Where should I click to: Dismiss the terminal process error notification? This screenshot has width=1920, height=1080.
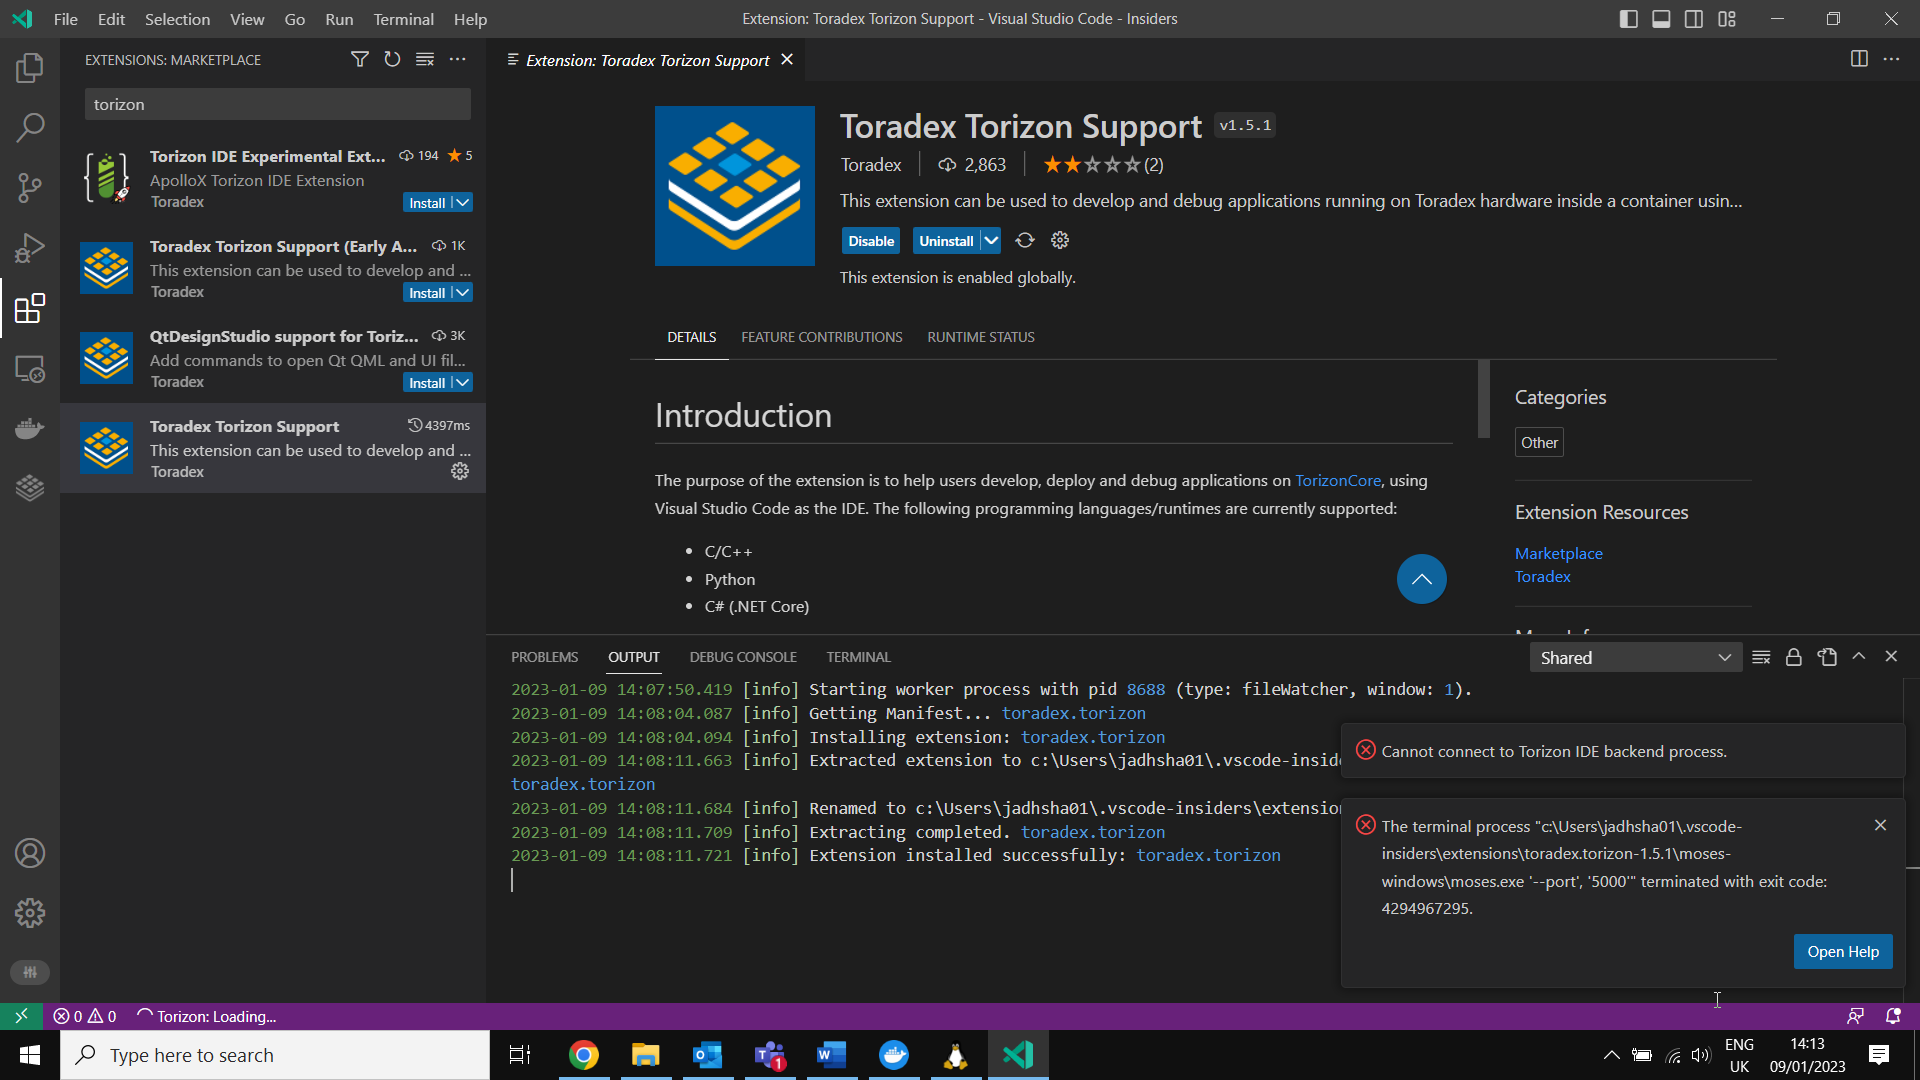coord(1880,825)
